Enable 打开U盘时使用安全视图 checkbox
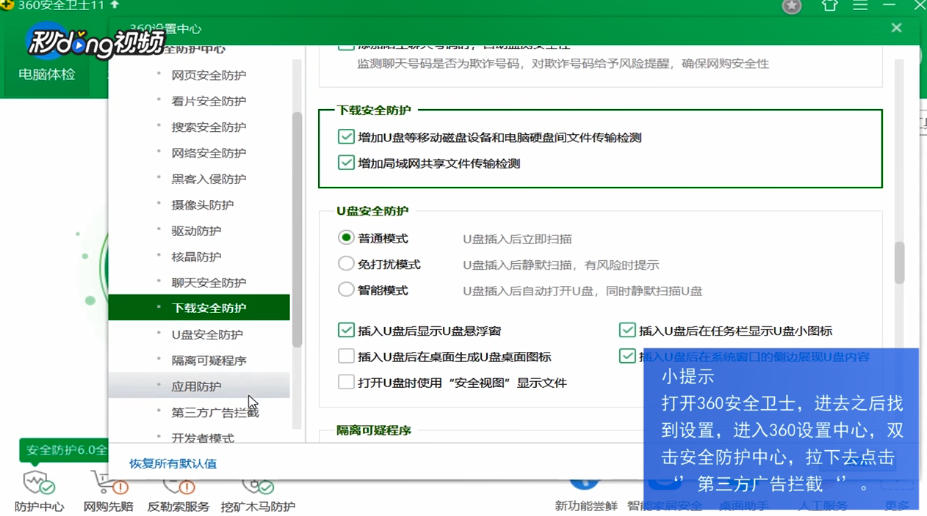The width and height of the screenshot is (927, 516). tap(346, 382)
